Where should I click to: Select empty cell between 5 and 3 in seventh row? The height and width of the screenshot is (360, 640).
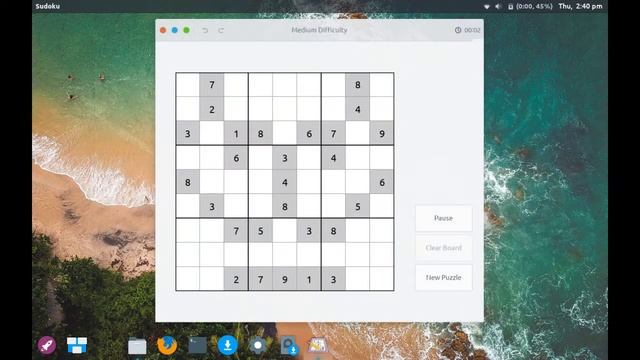click(284, 231)
